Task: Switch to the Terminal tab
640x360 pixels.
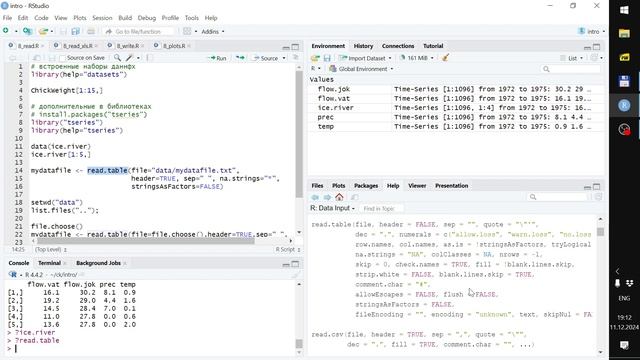Action: coord(49,263)
